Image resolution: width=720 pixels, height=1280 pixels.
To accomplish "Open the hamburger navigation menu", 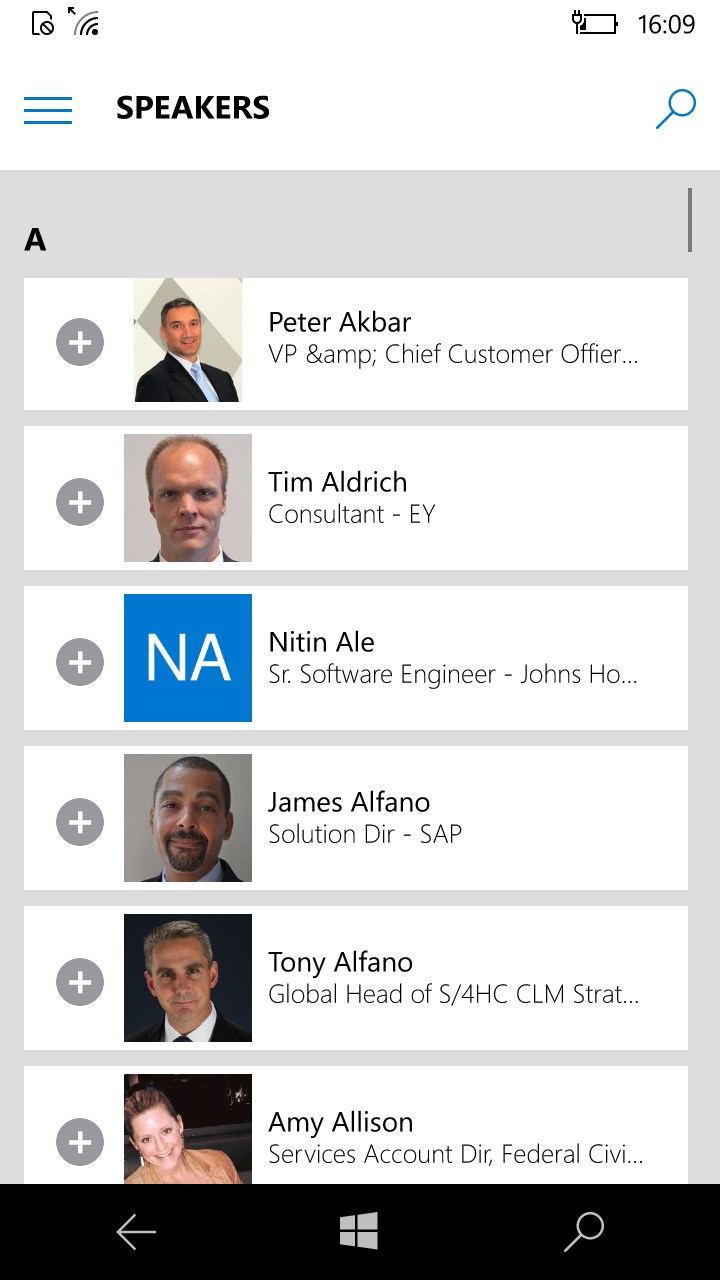I will [x=48, y=109].
